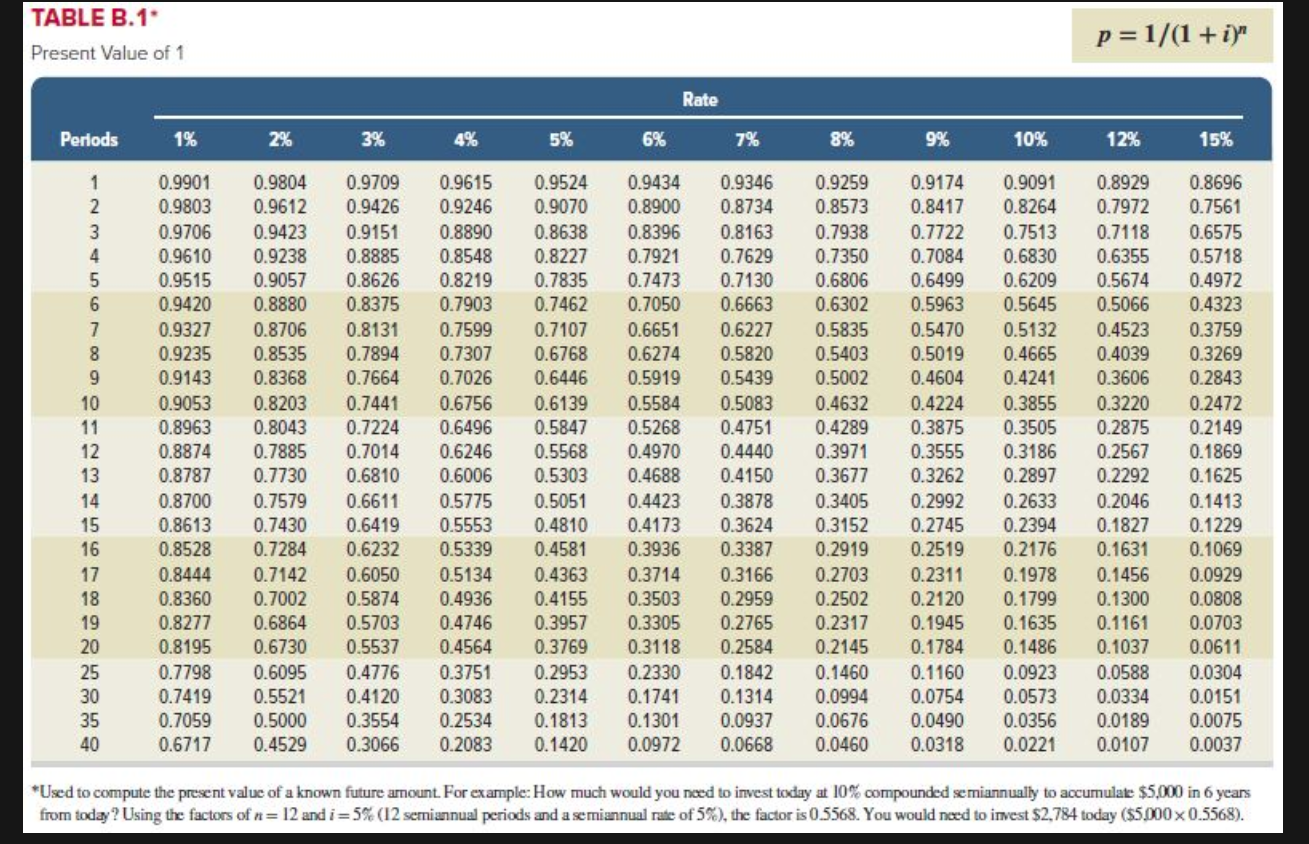This screenshot has width=1309, height=844.
Task: Click period label 16 in Periods column
Action: [90, 548]
